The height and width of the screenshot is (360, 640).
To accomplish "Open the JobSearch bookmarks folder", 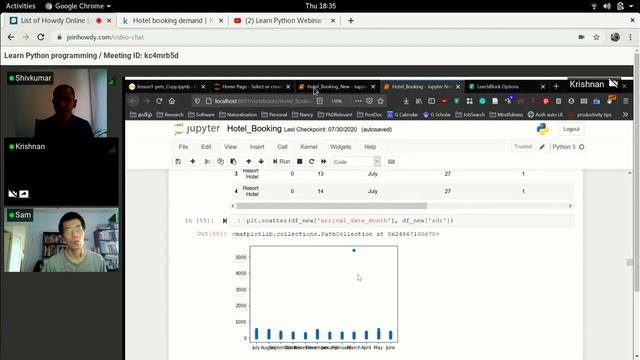I will [x=471, y=115].
